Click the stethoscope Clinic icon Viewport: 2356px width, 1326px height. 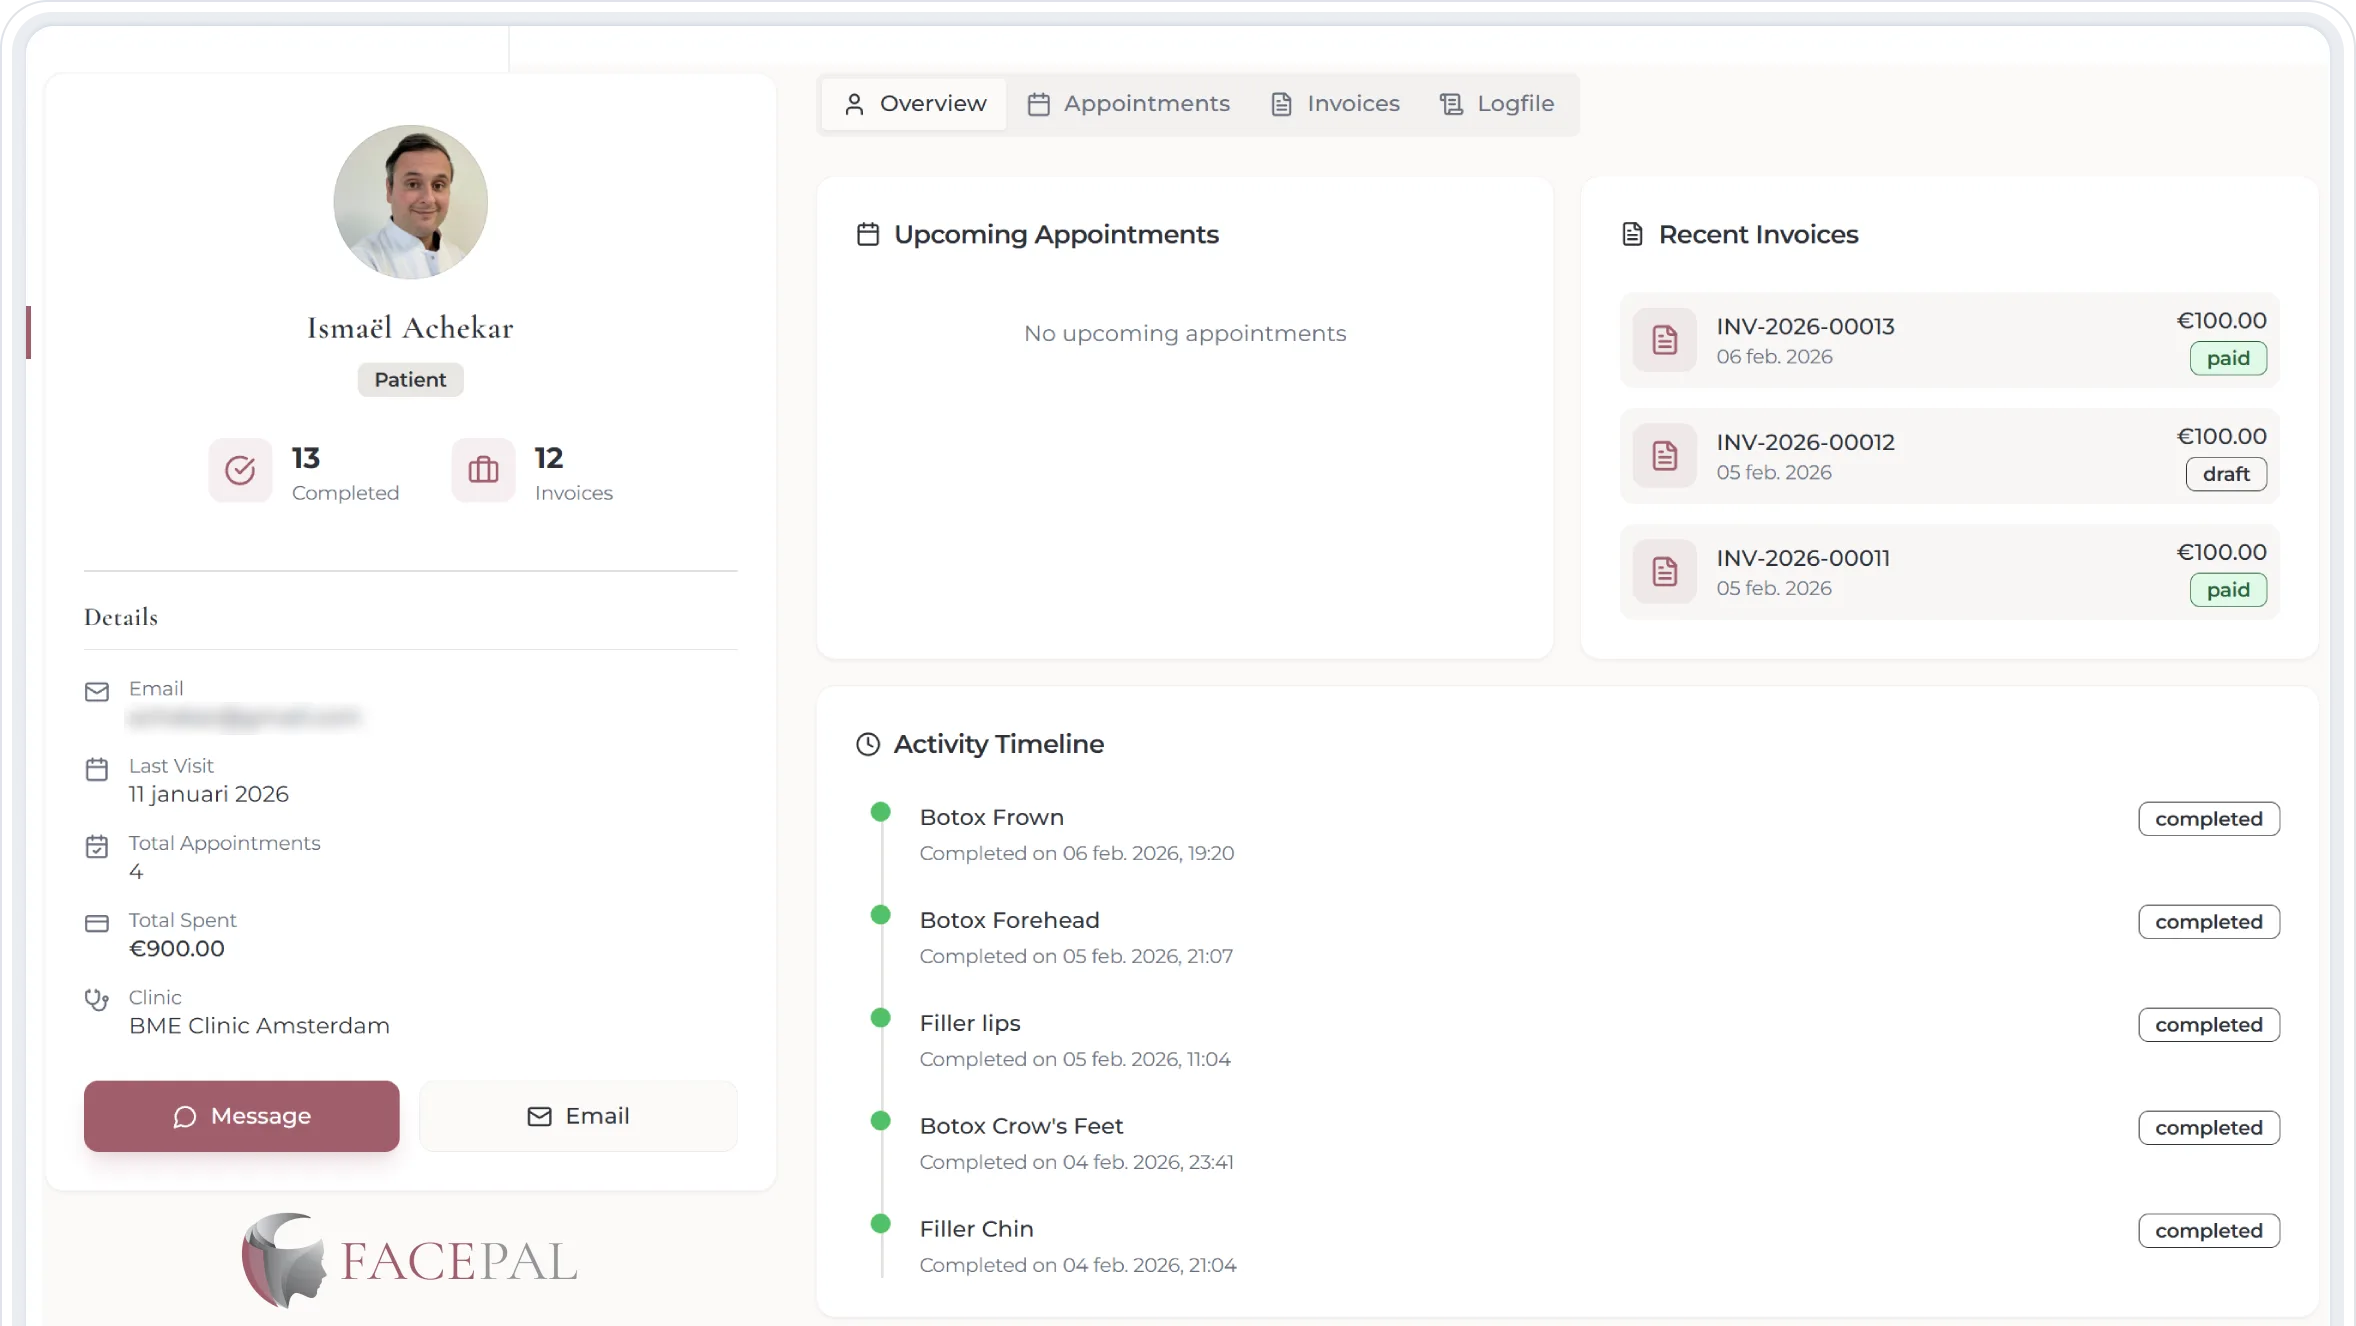click(x=97, y=1000)
